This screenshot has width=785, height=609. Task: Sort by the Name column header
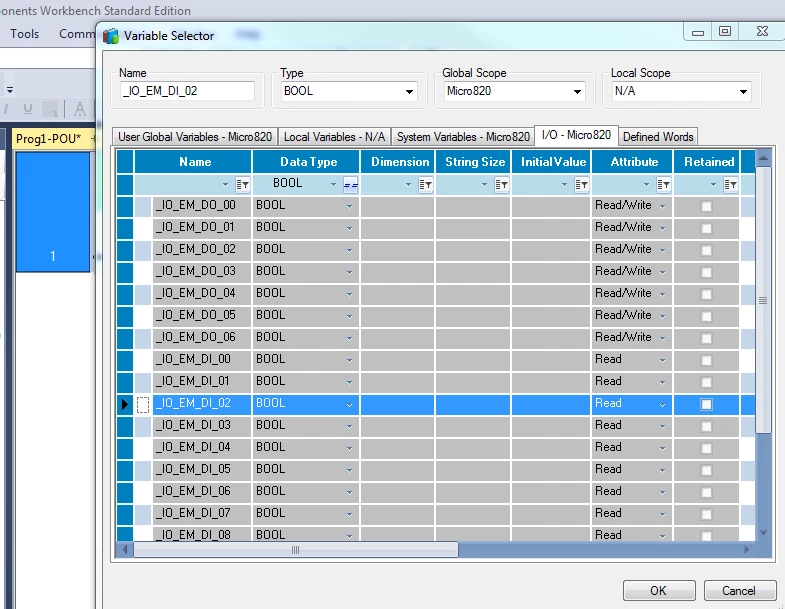coord(193,162)
